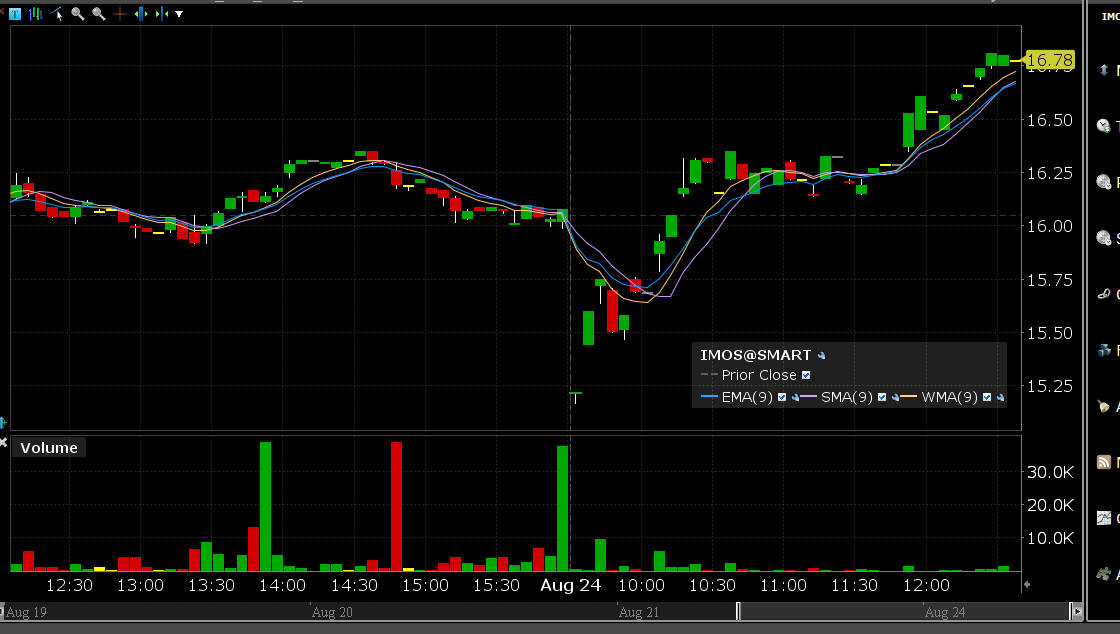
Task: Uncheck the Prior Close checkbox
Action: point(806,376)
